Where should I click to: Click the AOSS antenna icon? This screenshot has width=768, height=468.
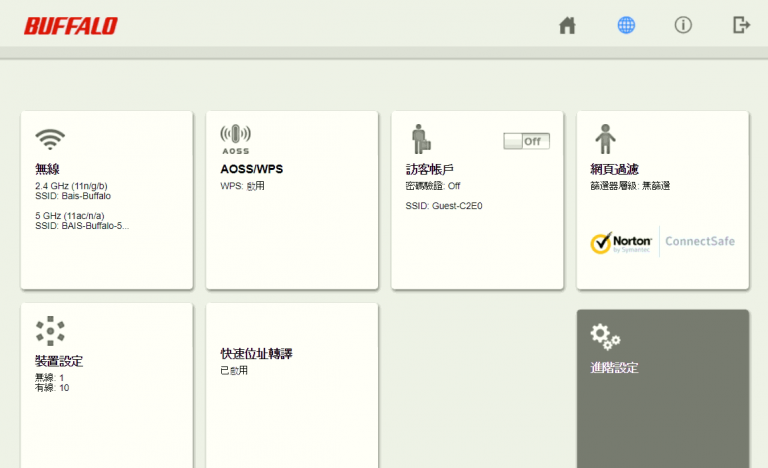coord(235,137)
